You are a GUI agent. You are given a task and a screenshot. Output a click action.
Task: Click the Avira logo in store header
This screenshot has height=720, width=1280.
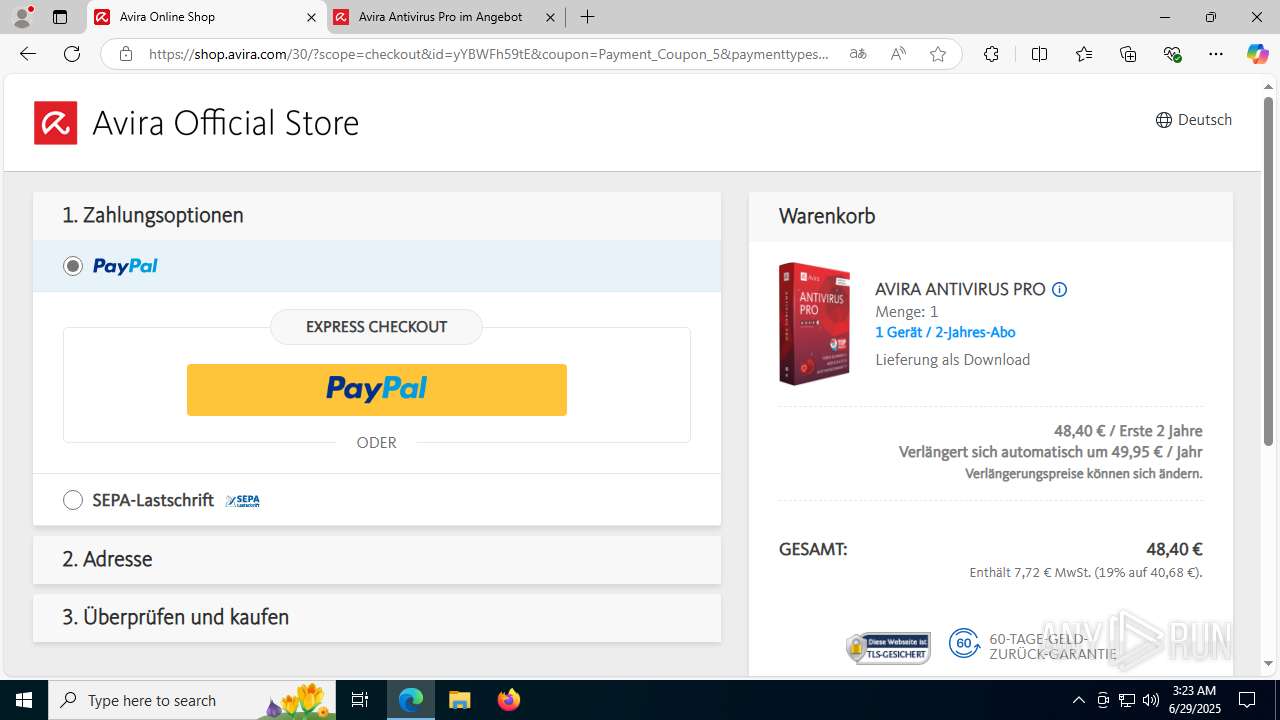pyautogui.click(x=55, y=123)
